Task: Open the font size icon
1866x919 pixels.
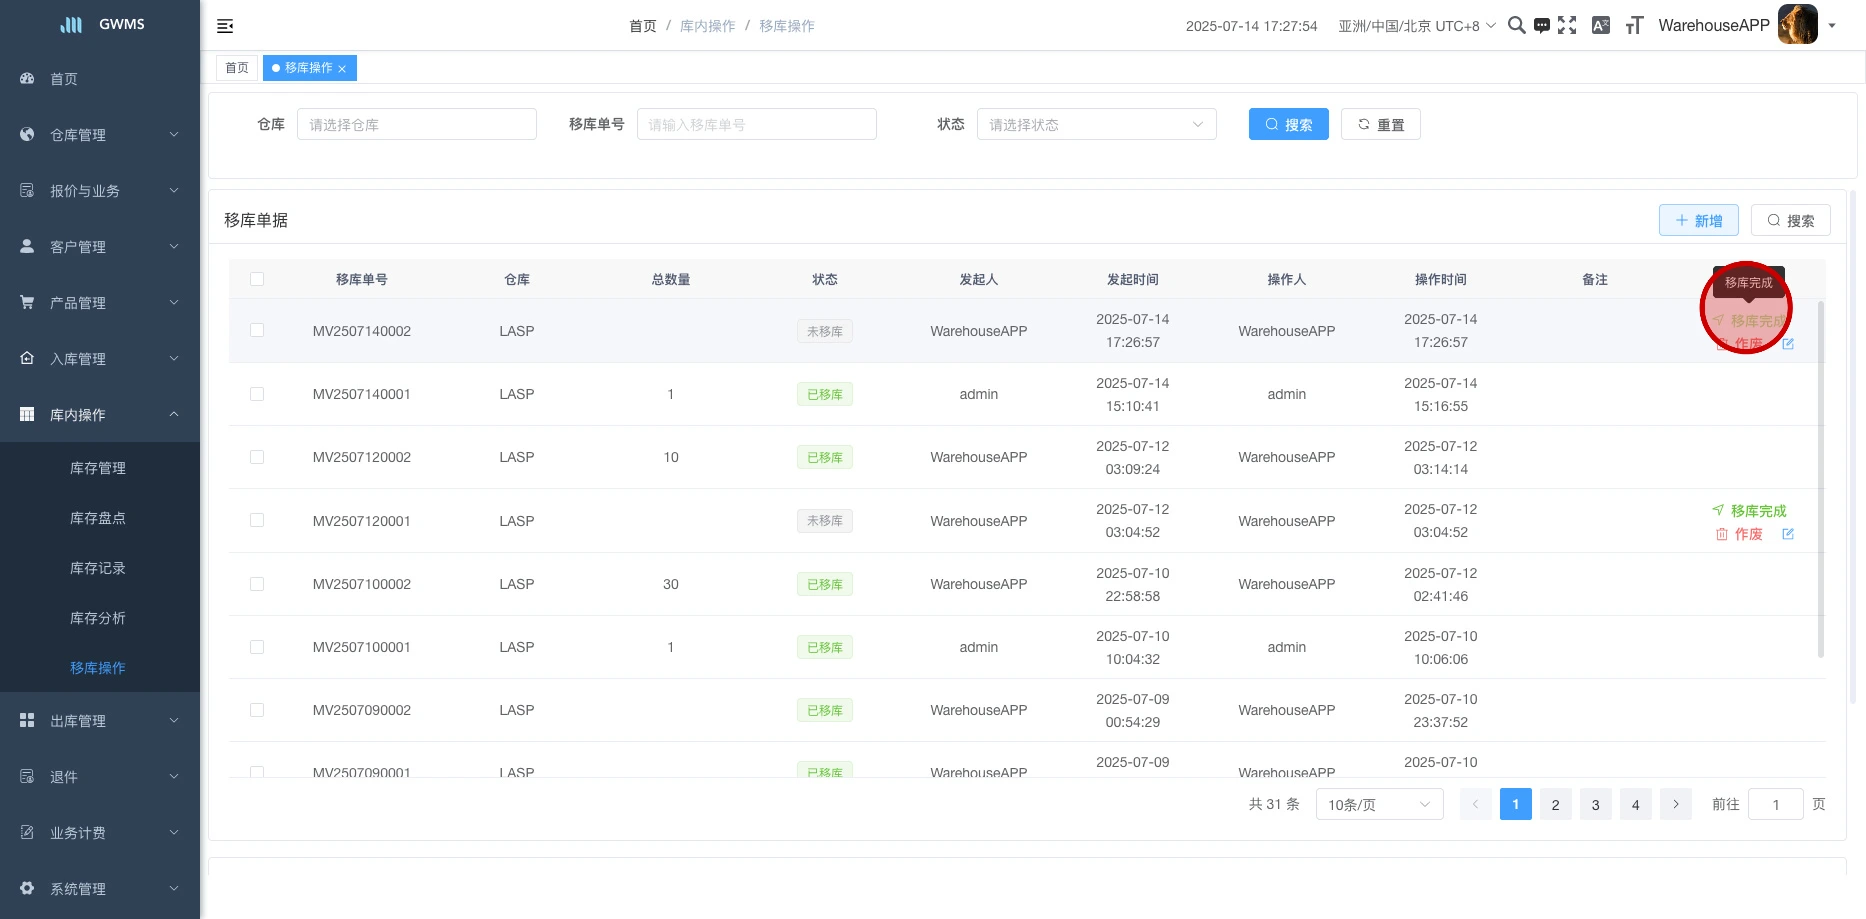Action: point(1634,26)
